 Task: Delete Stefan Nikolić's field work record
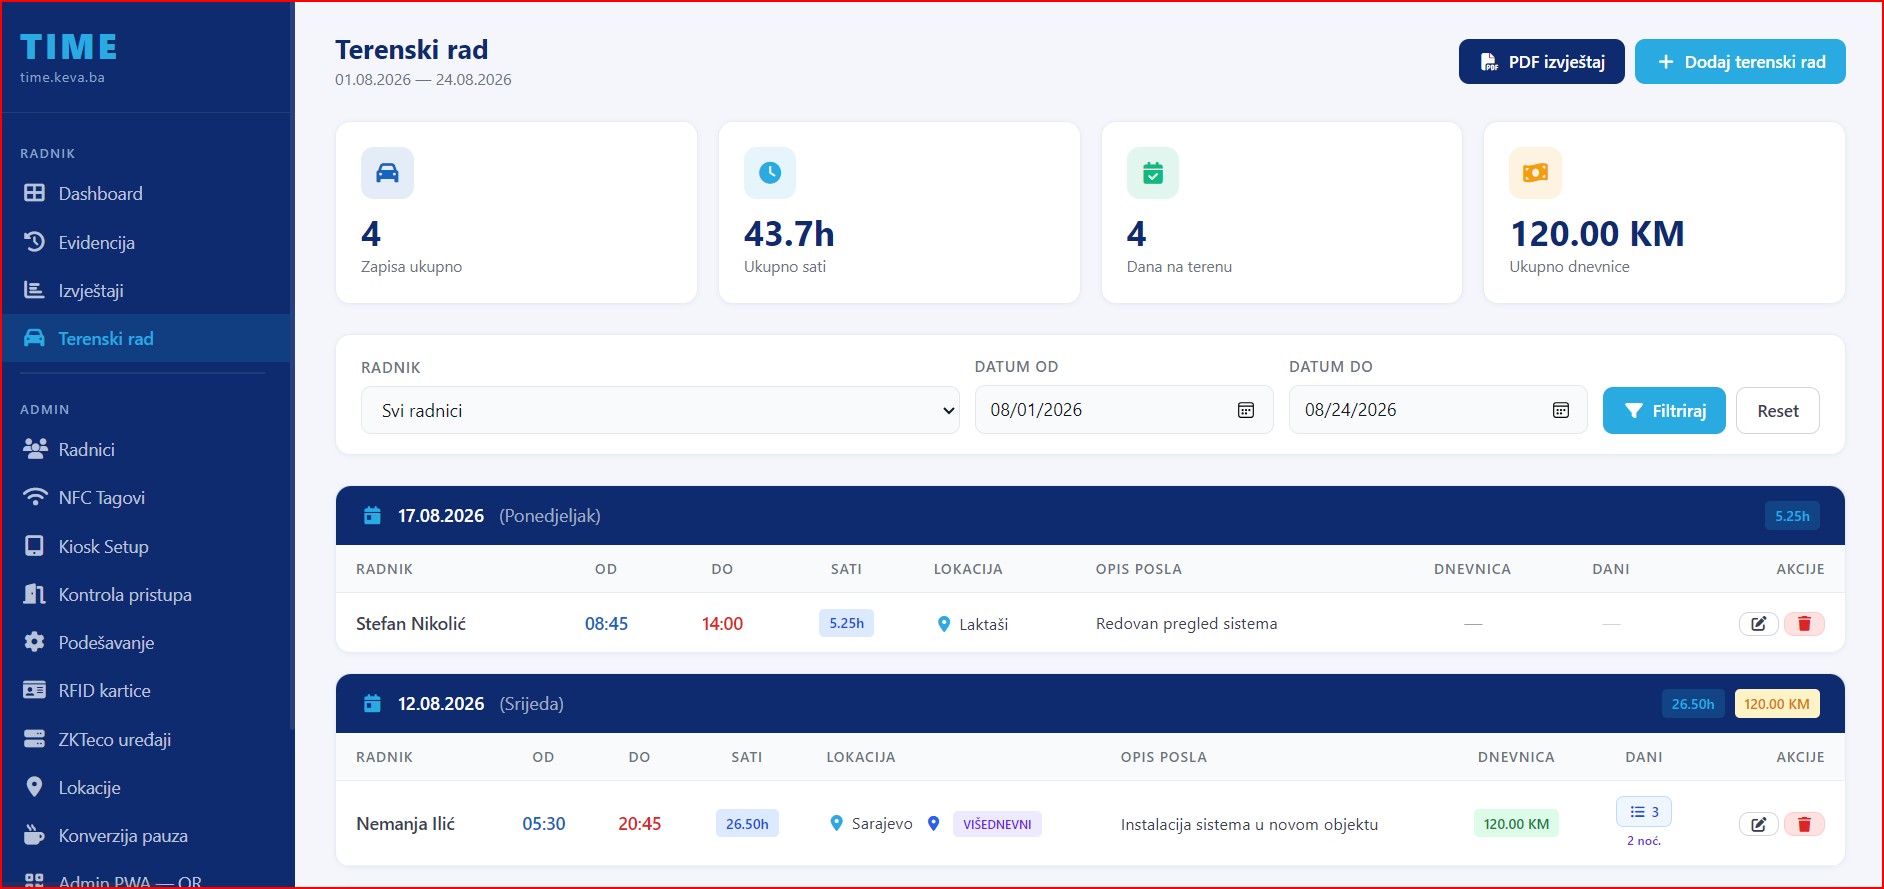click(1804, 624)
